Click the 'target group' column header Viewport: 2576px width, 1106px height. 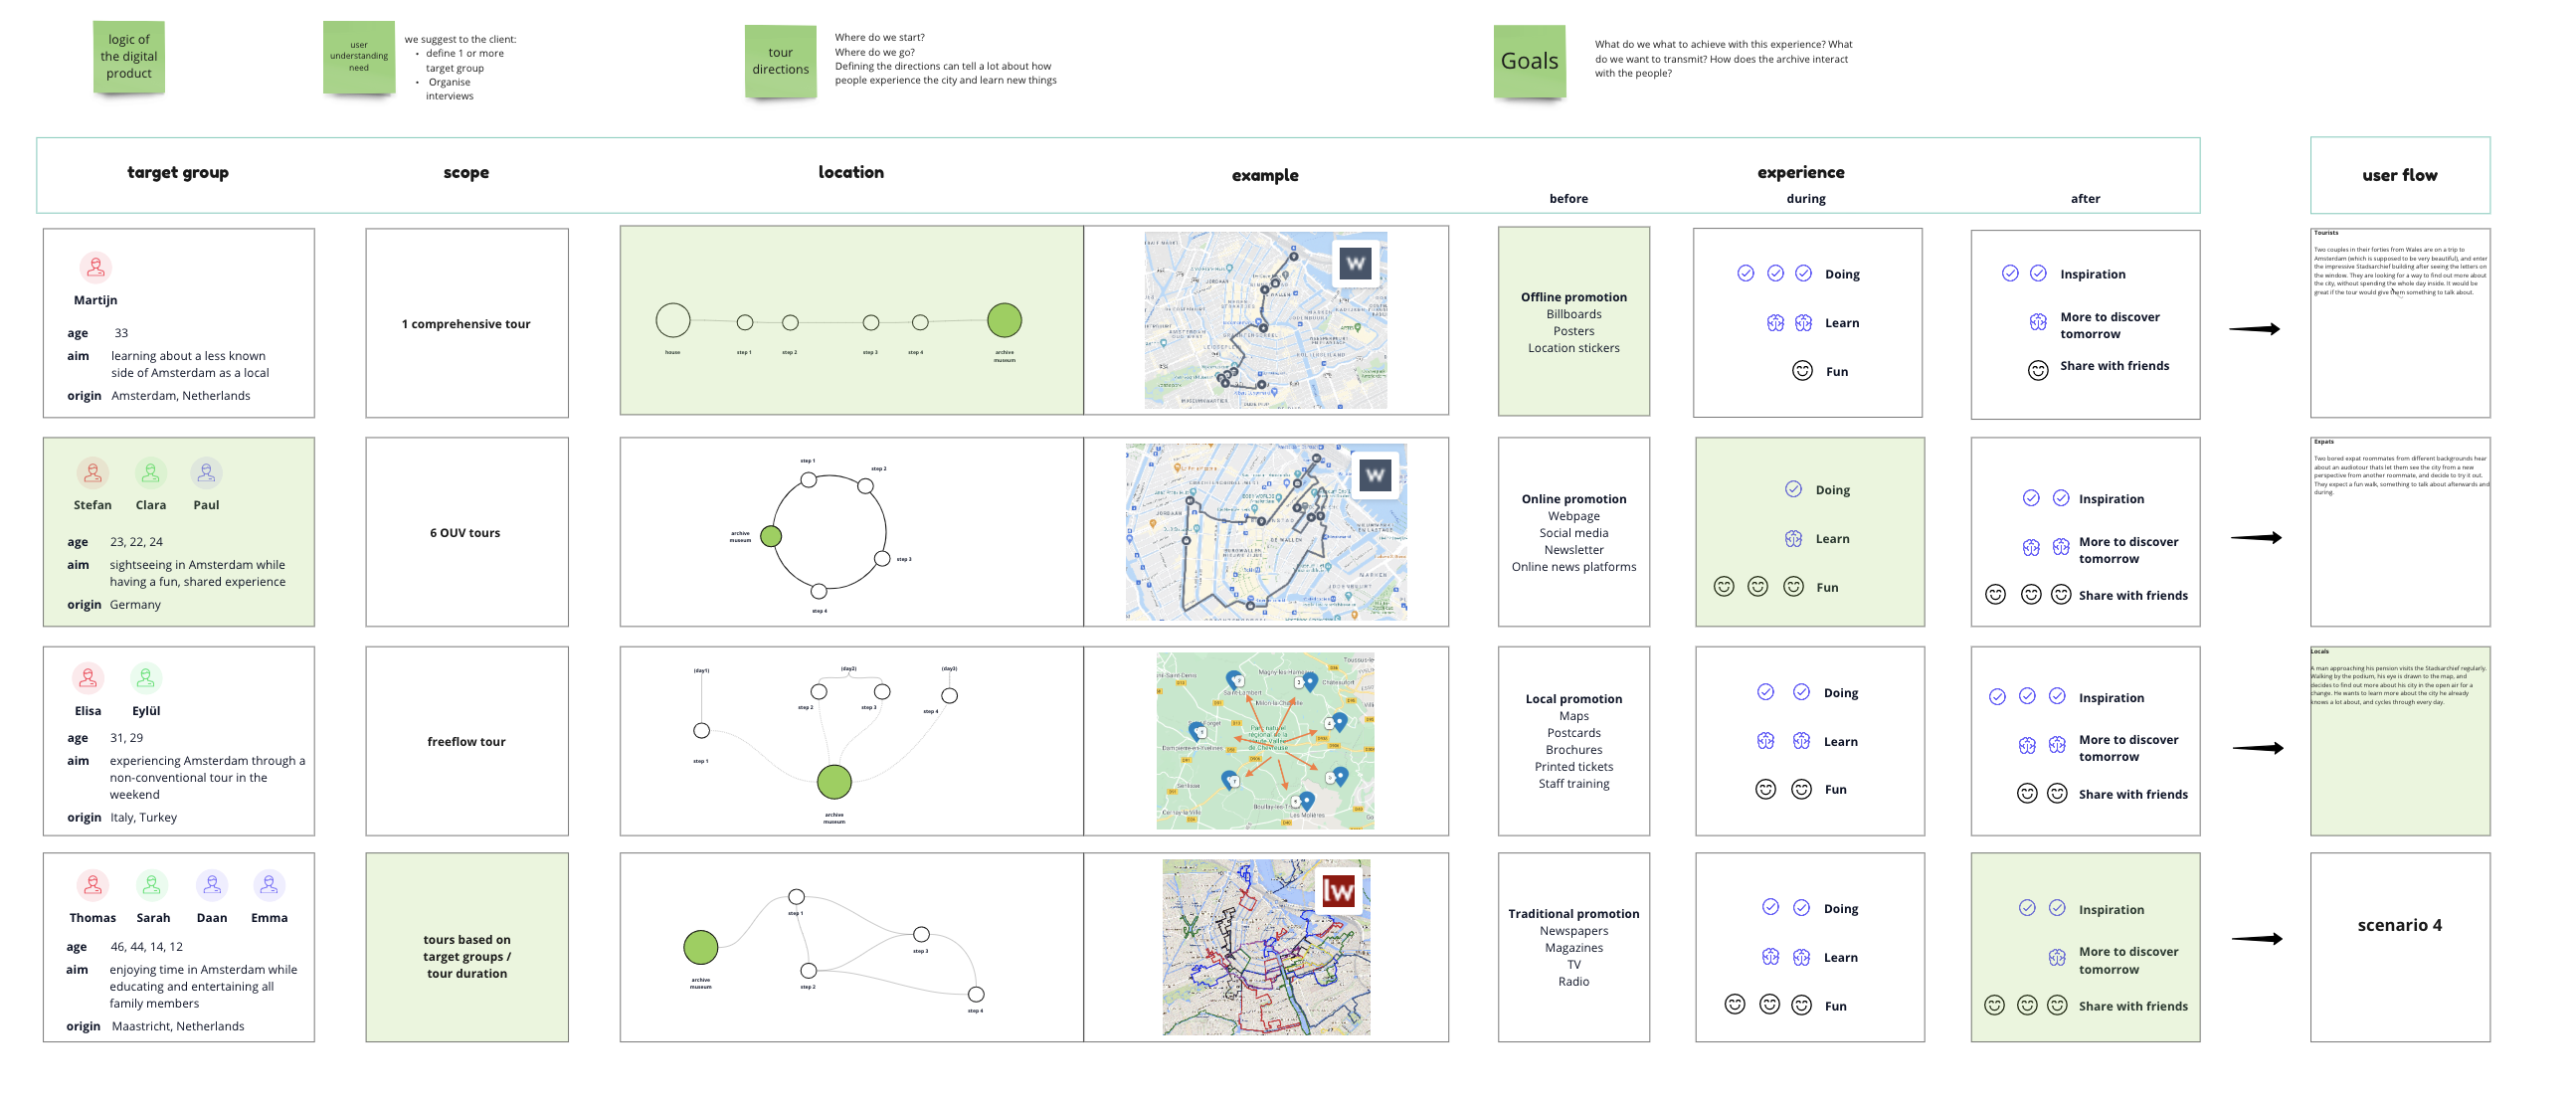click(x=178, y=172)
